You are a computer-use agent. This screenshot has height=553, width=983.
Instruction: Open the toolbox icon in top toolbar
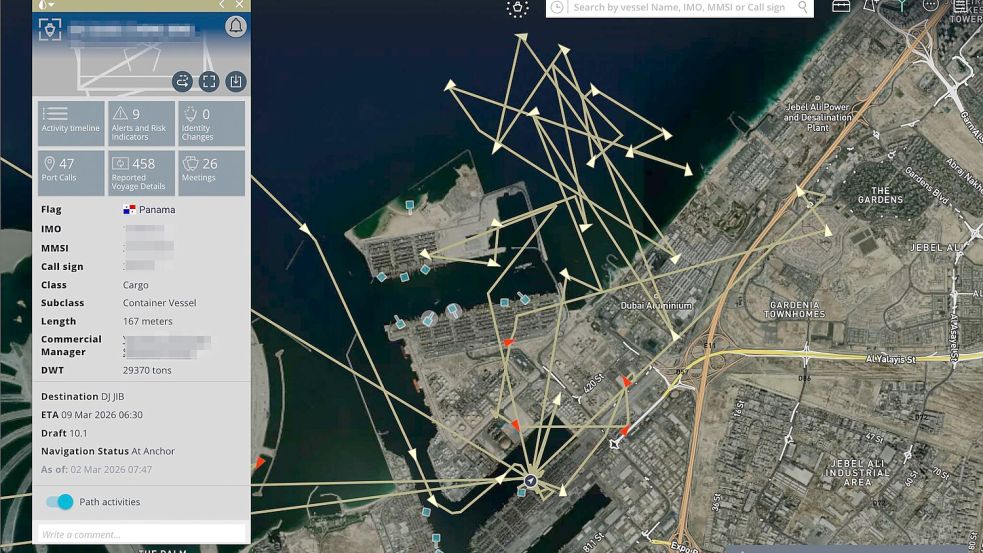click(841, 6)
